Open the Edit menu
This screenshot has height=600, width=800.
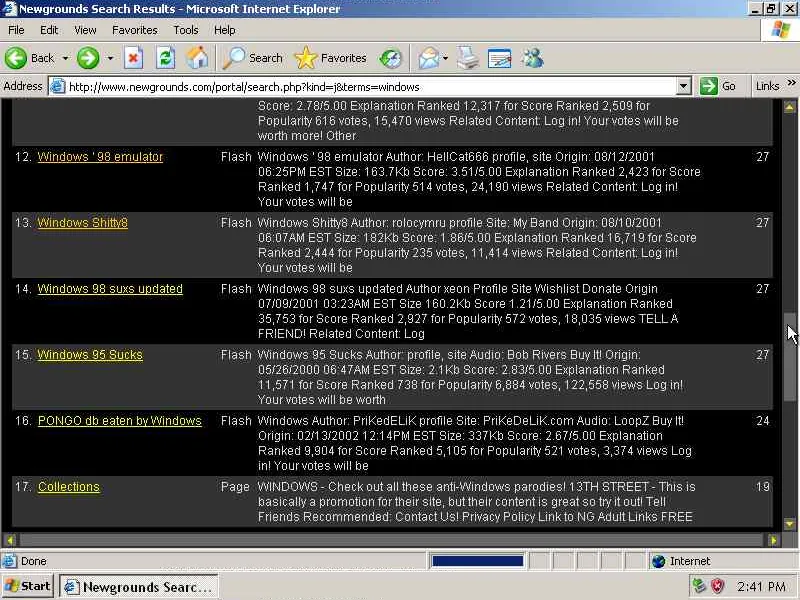tap(49, 30)
